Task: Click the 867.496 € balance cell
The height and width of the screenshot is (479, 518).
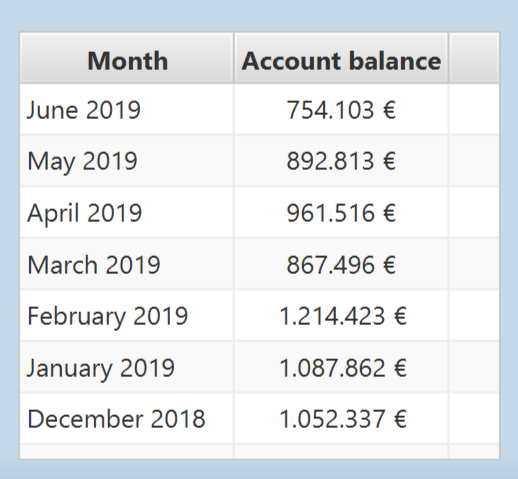Action: 341,264
